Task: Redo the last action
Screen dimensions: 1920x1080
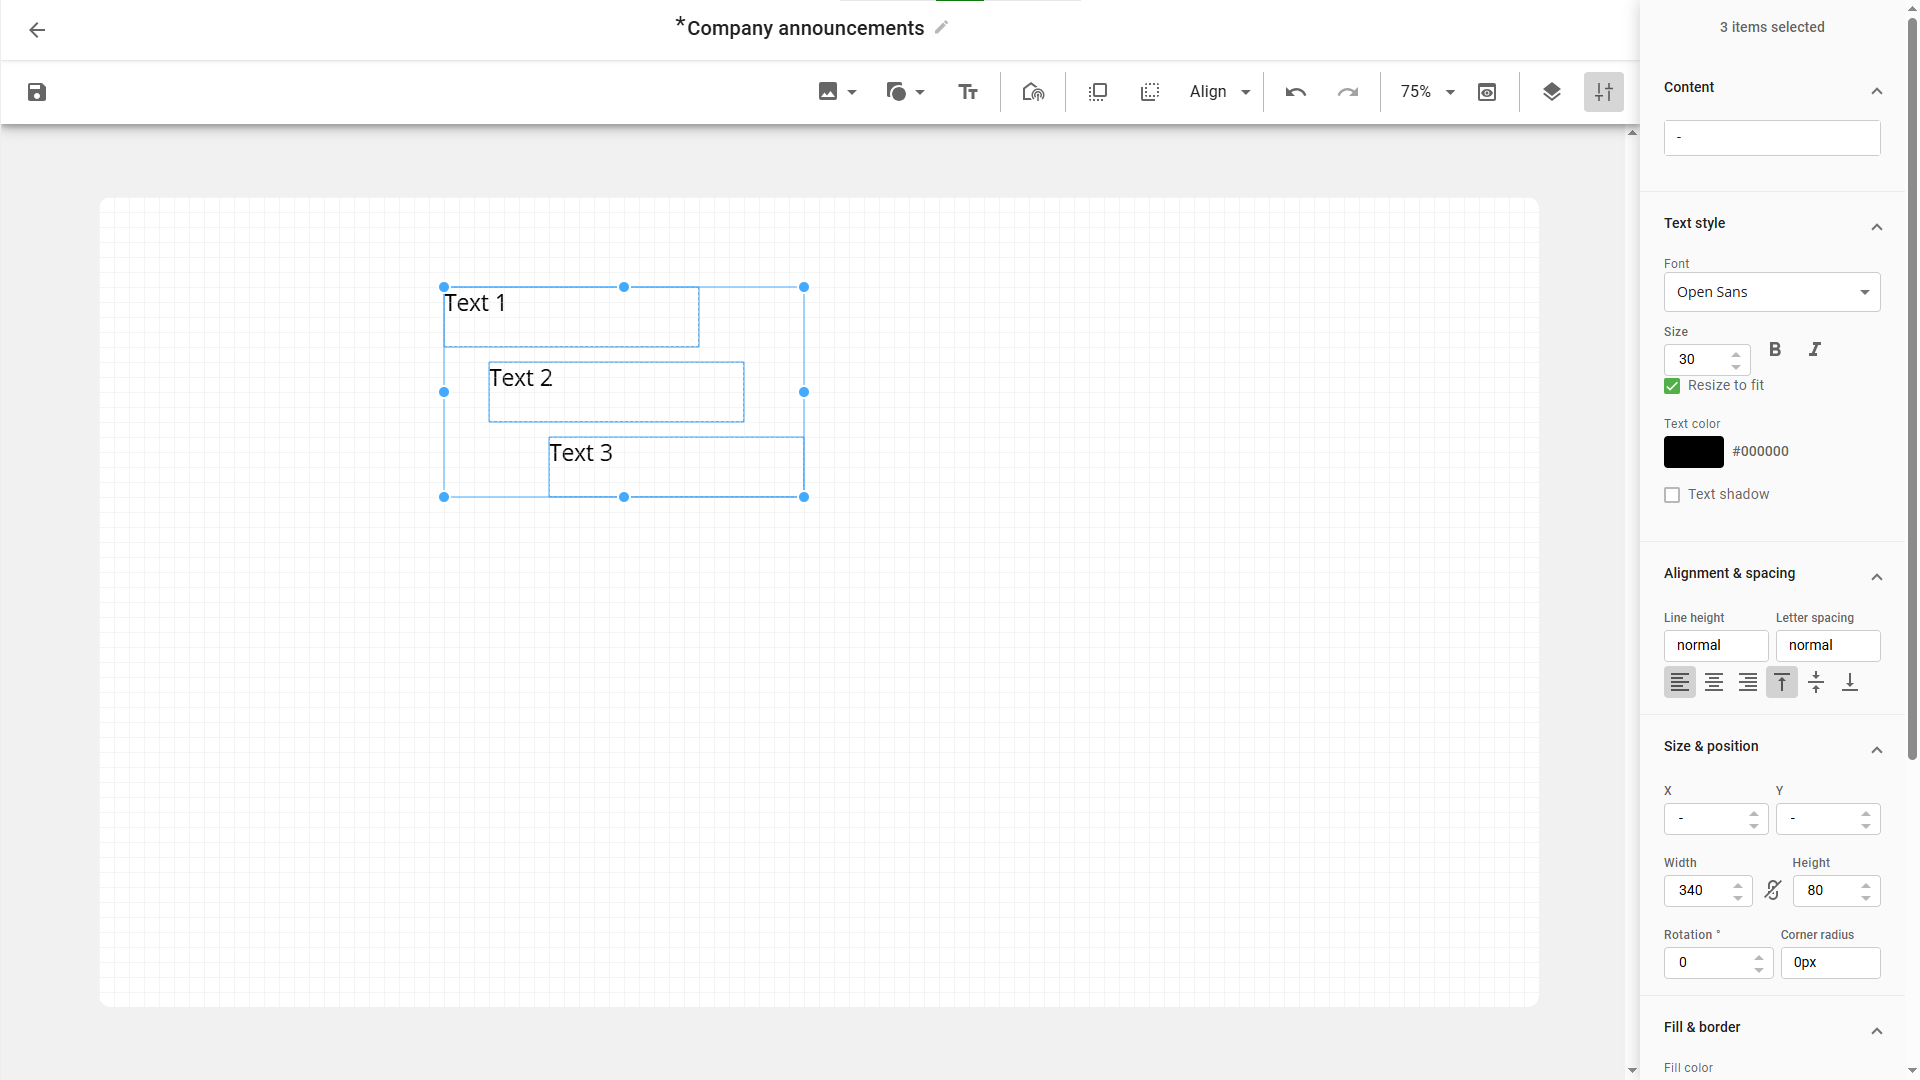Action: point(1348,92)
